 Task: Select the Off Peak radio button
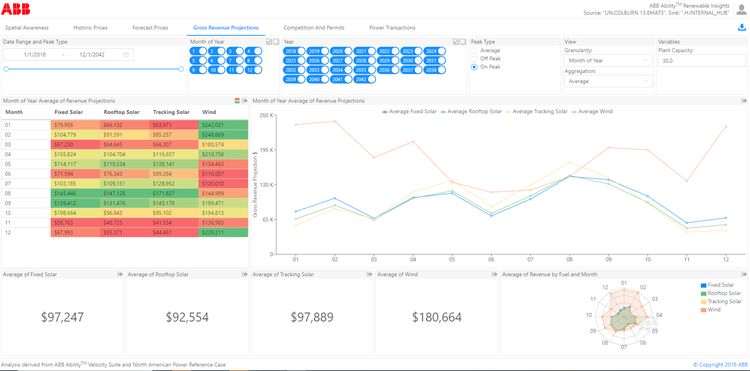474,59
